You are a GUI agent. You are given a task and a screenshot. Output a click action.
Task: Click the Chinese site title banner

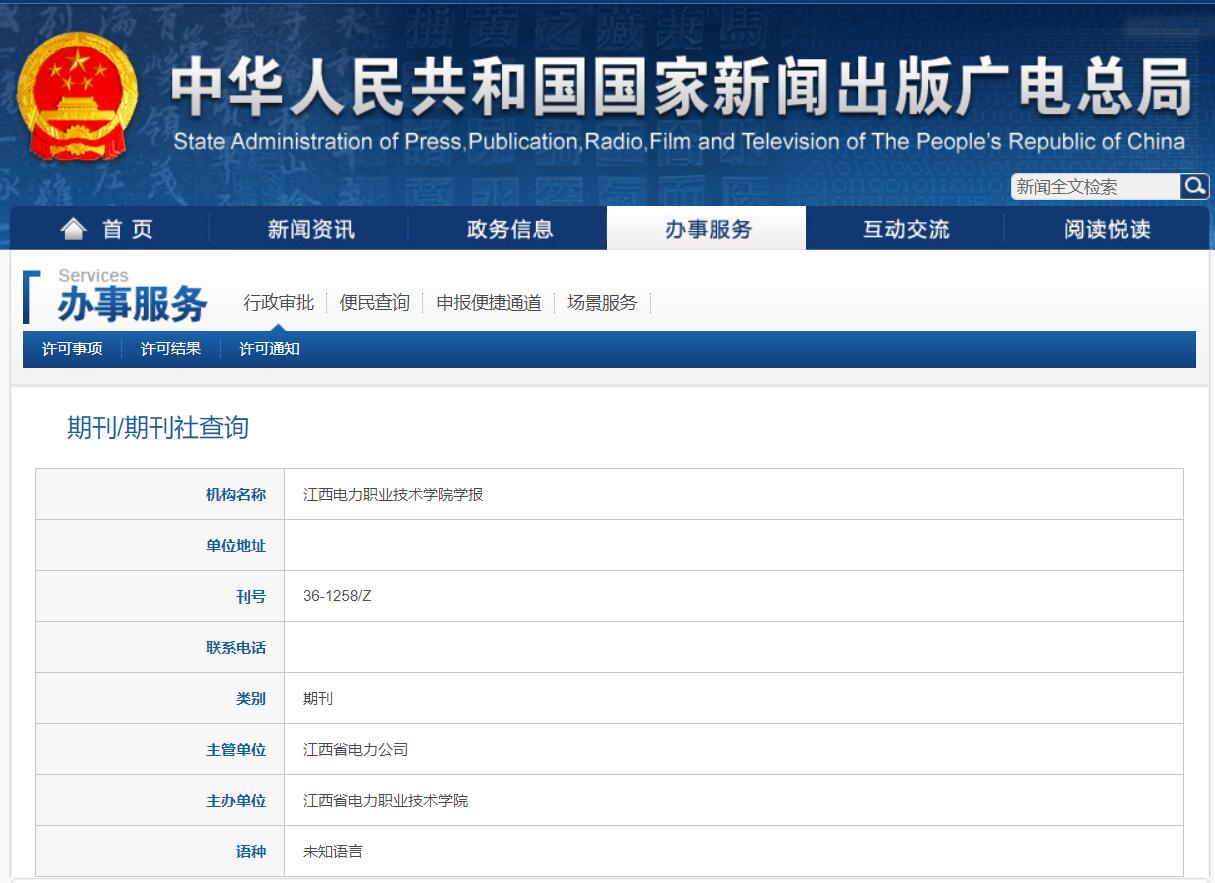point(680,88)
